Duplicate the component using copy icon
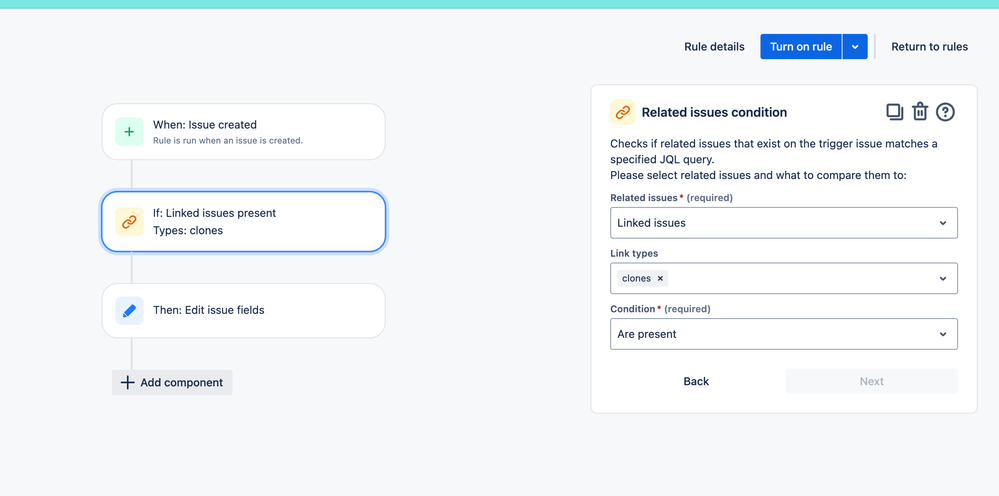 click(895, 112)
